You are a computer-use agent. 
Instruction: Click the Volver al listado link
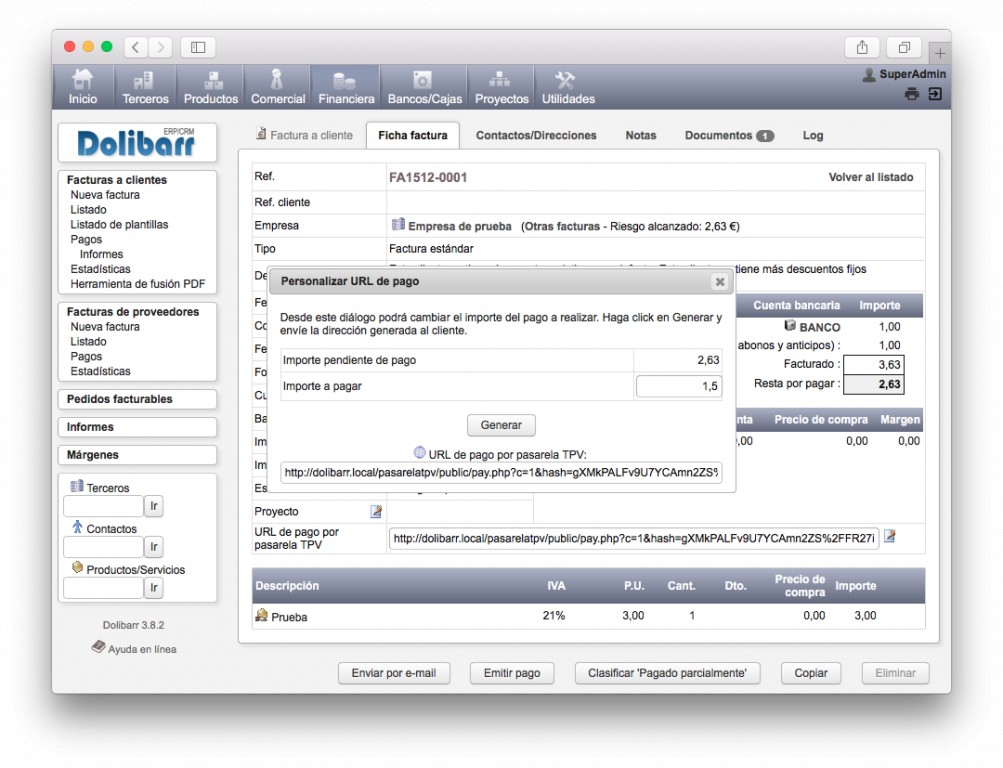870,177
